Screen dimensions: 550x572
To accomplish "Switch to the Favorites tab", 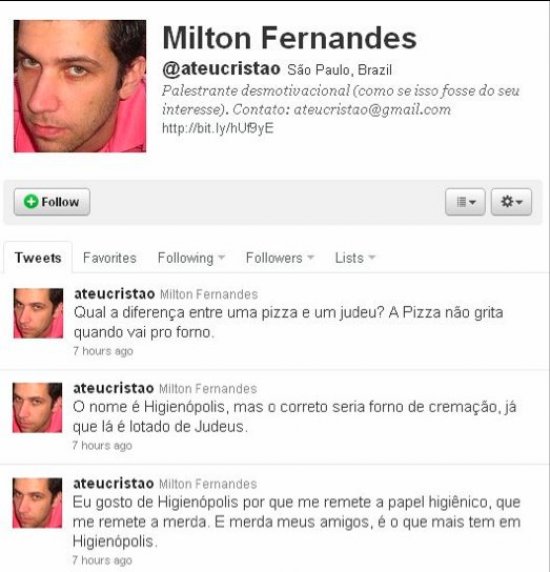I will pyautogui.click(x=109, y=258).
